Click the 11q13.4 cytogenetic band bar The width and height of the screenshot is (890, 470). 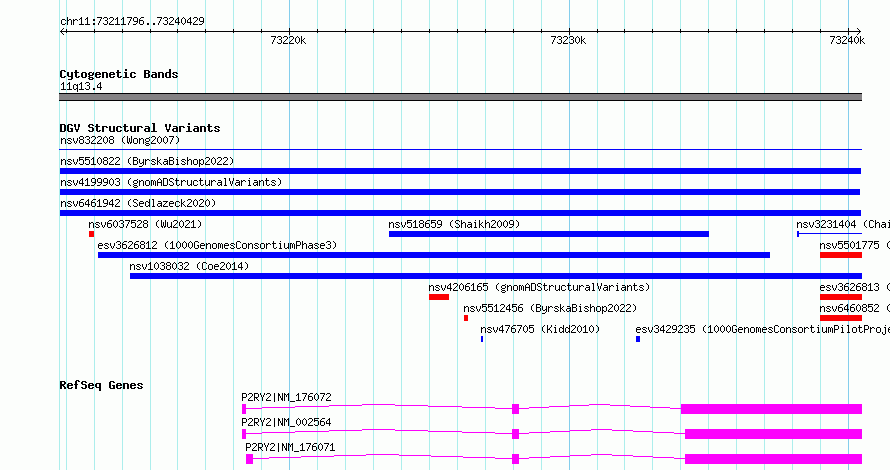pyautogui.click(x=460, y=97)
